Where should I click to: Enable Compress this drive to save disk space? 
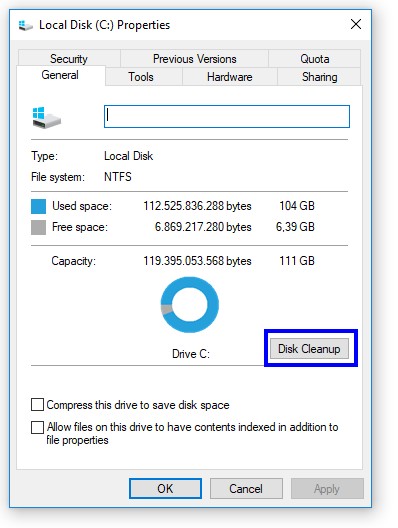coord(37,404)
